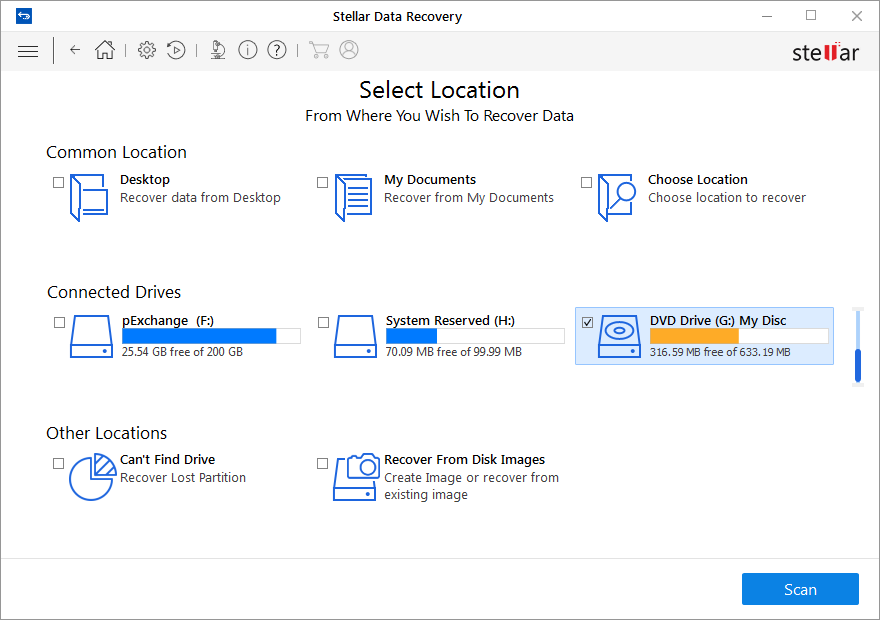Check the pExchange (F:) checkbox
This screenshot has height=620, width=880.
pyautogui.click(x=59, y=323)
